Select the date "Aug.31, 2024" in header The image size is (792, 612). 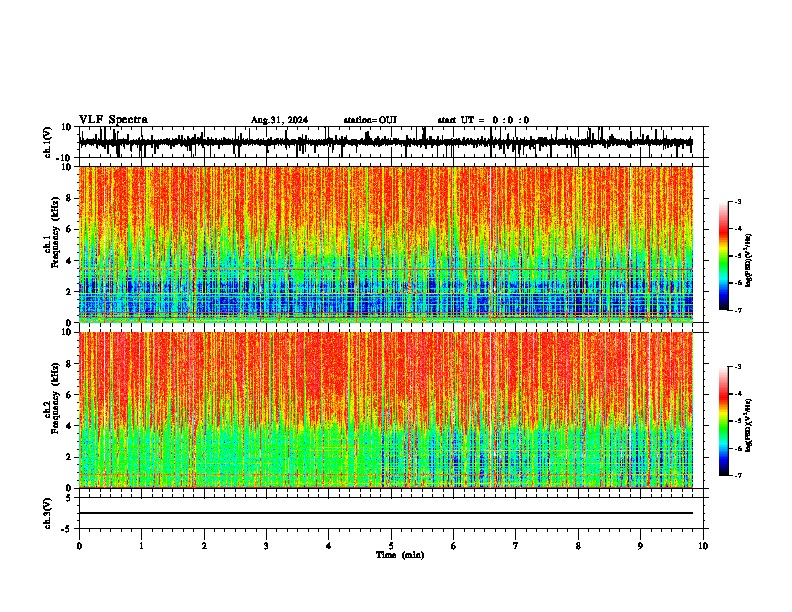[279, 120]
